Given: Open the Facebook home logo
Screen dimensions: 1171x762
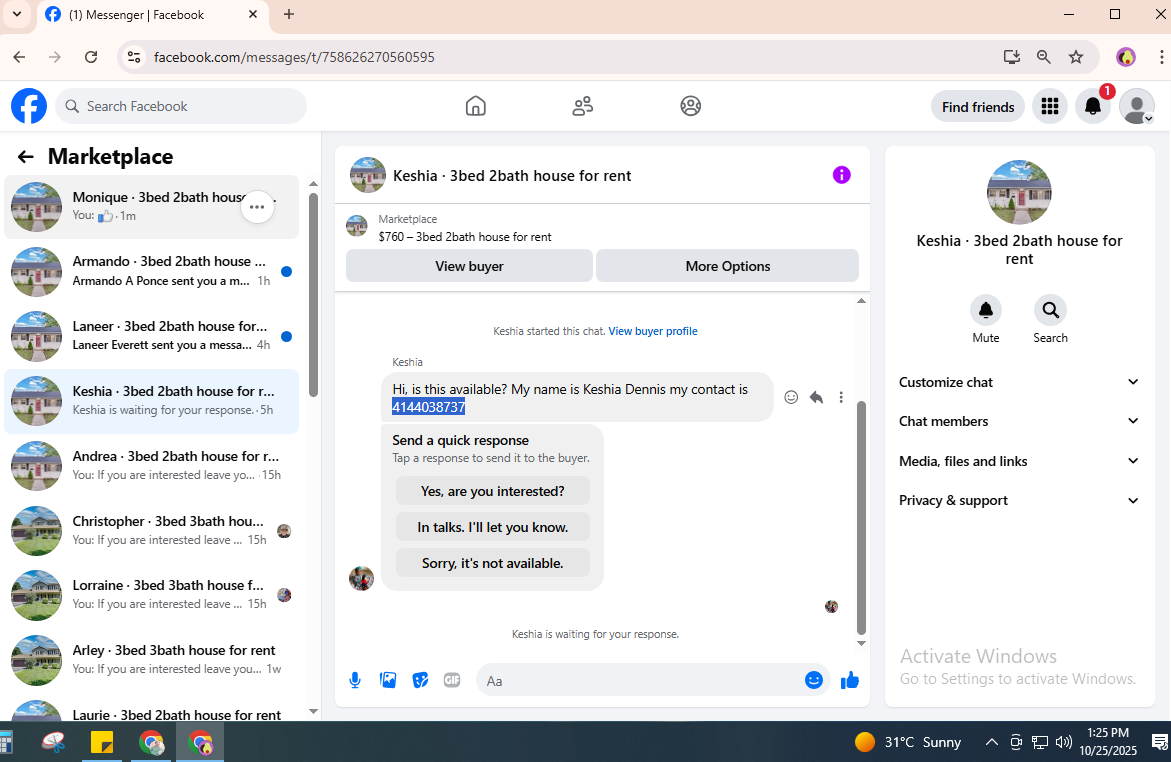Looking at the screenshot, I should 29,106.
